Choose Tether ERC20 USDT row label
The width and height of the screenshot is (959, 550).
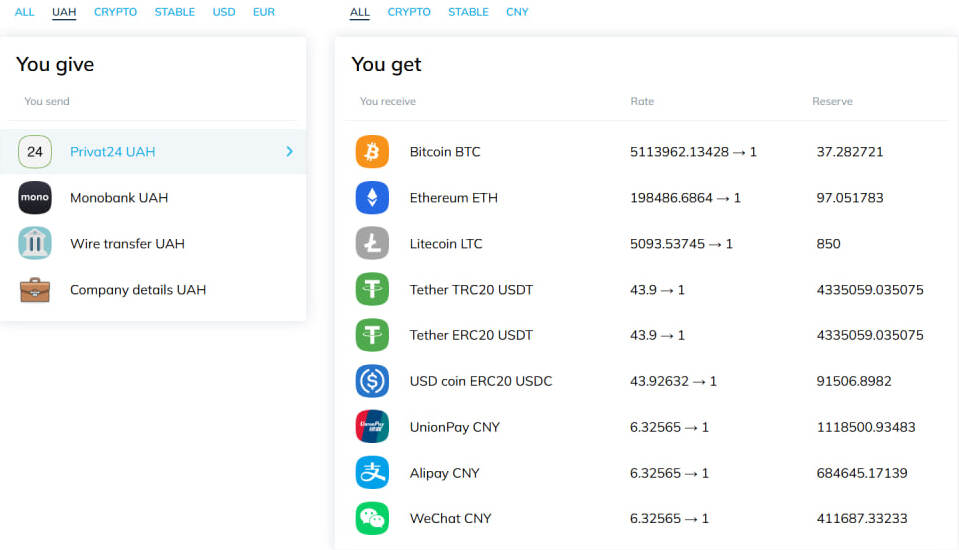tap(471, 335)
